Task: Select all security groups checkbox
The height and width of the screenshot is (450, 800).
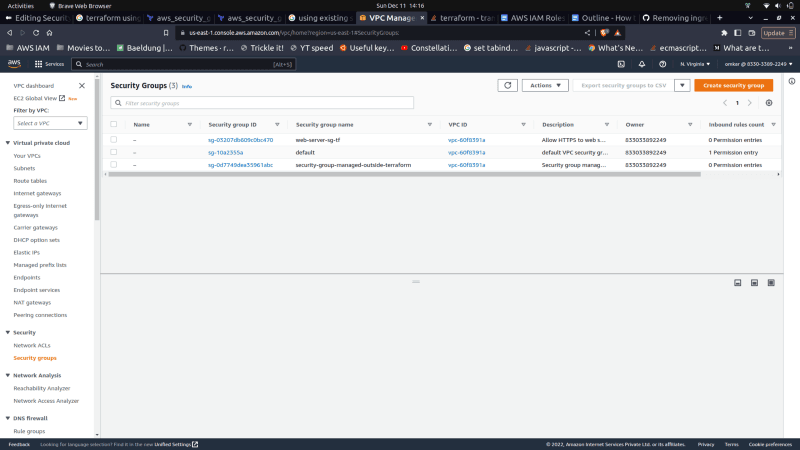Action: click(114, 124)
